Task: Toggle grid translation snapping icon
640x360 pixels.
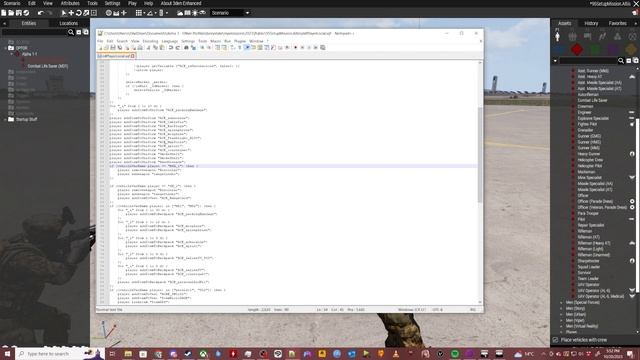Action: 138,13
